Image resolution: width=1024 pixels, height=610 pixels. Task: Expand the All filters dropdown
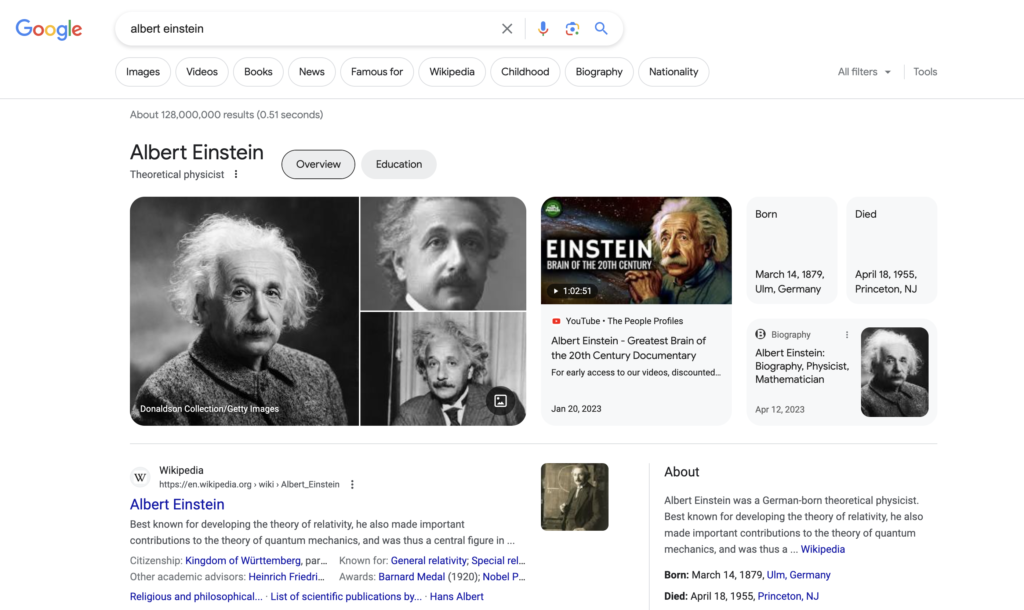click(864, 72)
